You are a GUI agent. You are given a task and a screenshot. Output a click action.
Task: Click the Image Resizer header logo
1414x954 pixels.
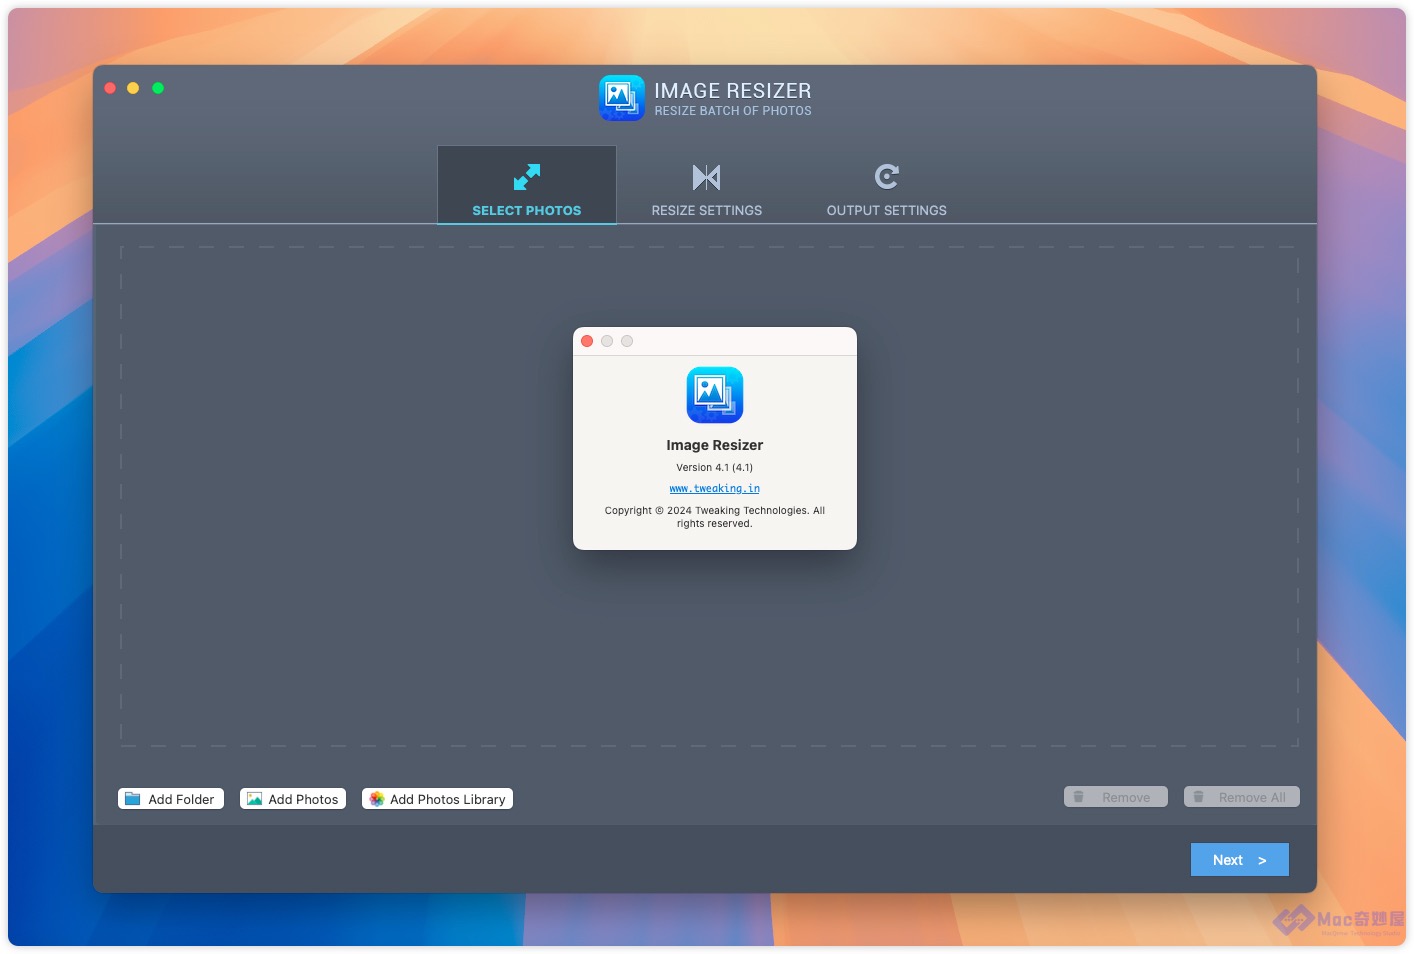point(622,98)
